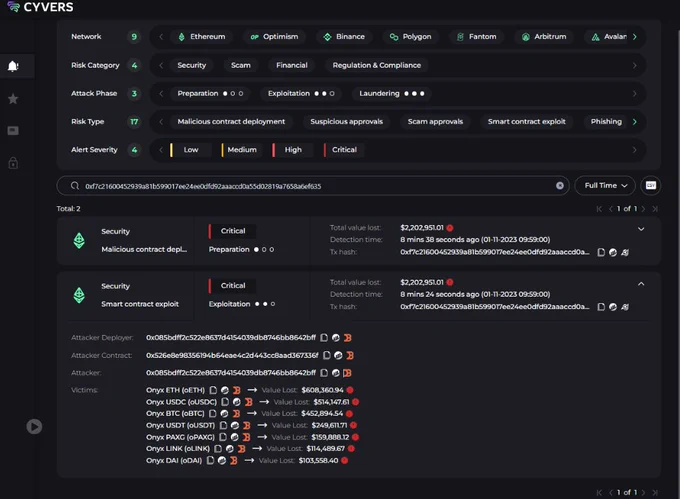
Task: Filter by Arbitrum network
Action: click(x=544, y=37)
